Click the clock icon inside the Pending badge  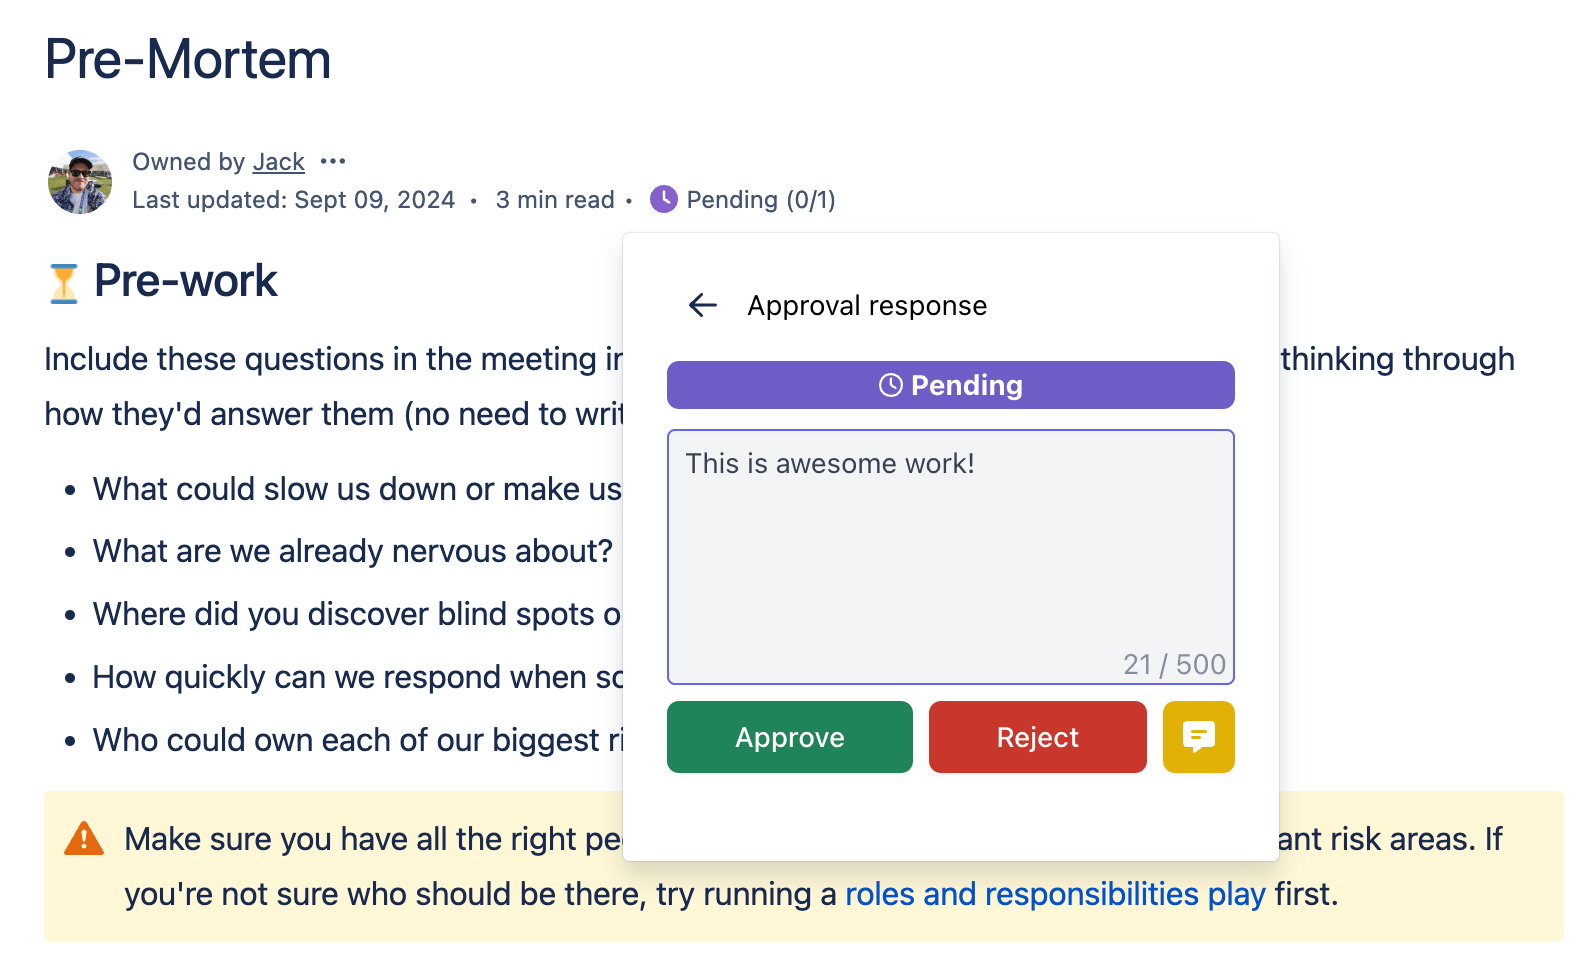click(891, 384)
